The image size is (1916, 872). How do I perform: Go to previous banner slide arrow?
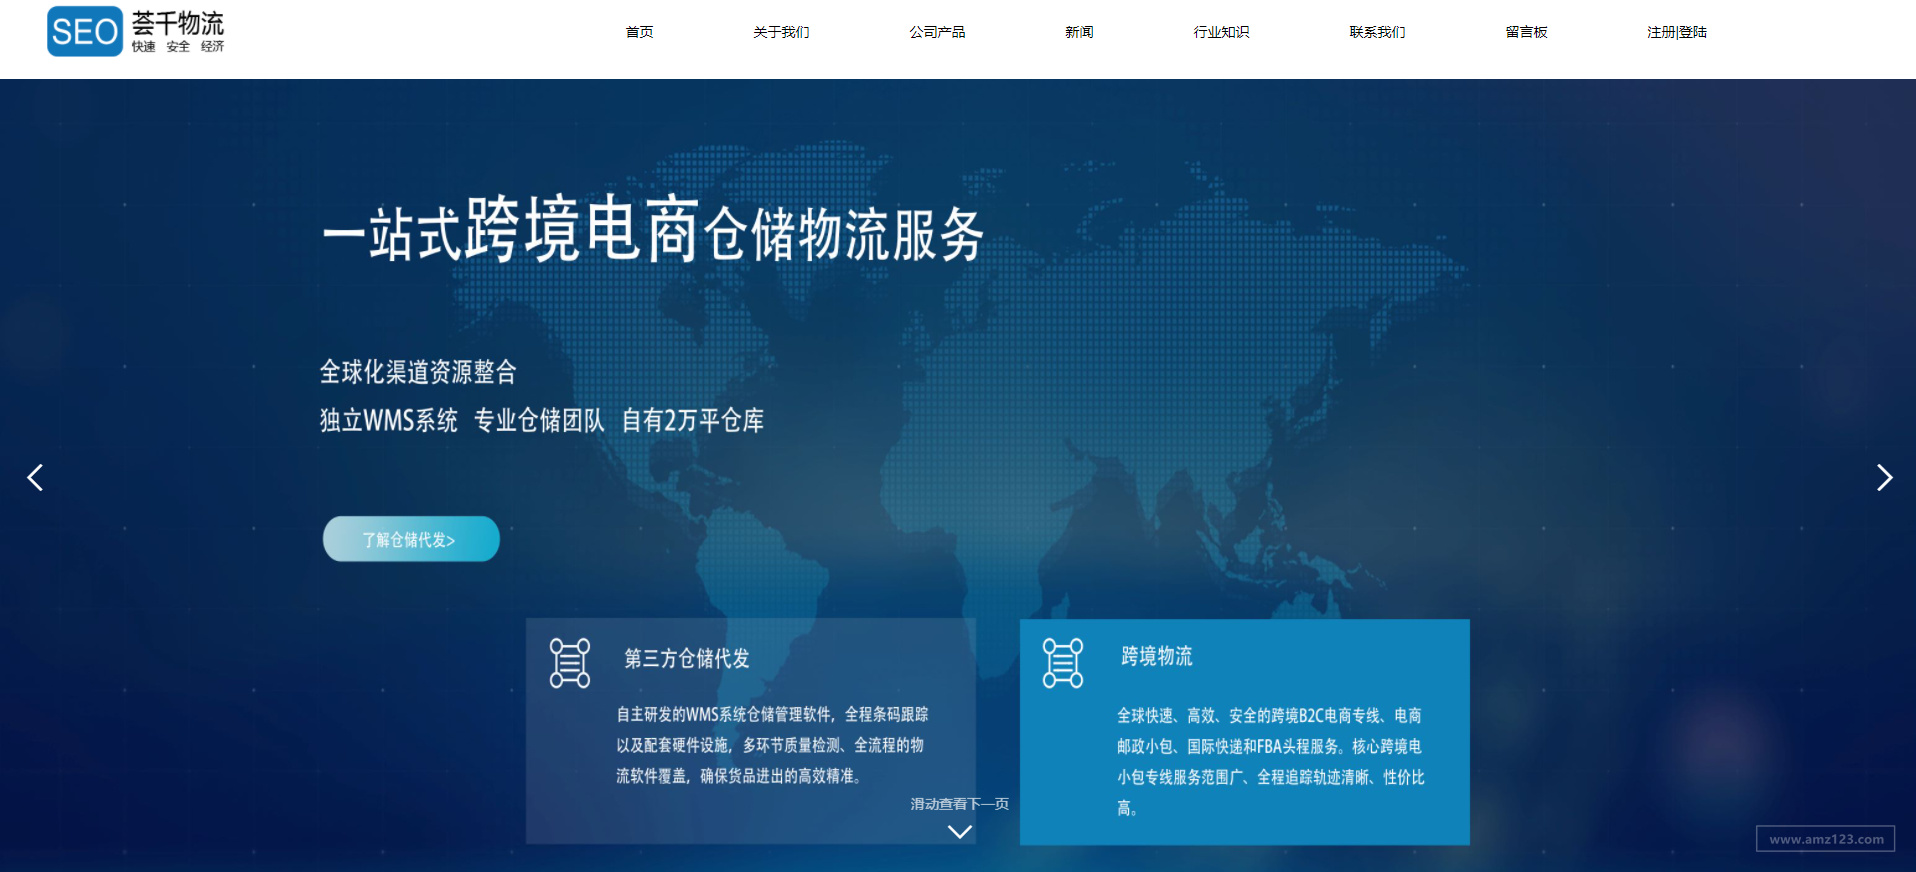point(35,478)
